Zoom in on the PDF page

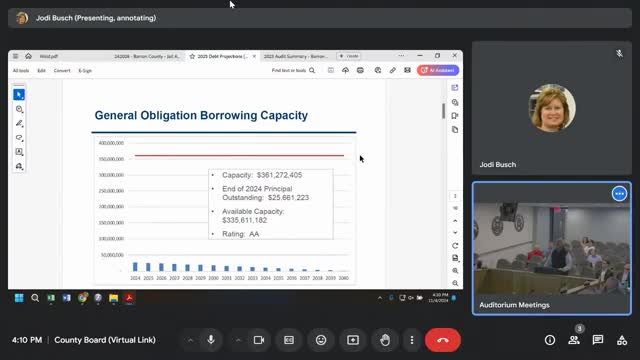tap(455, 271)
